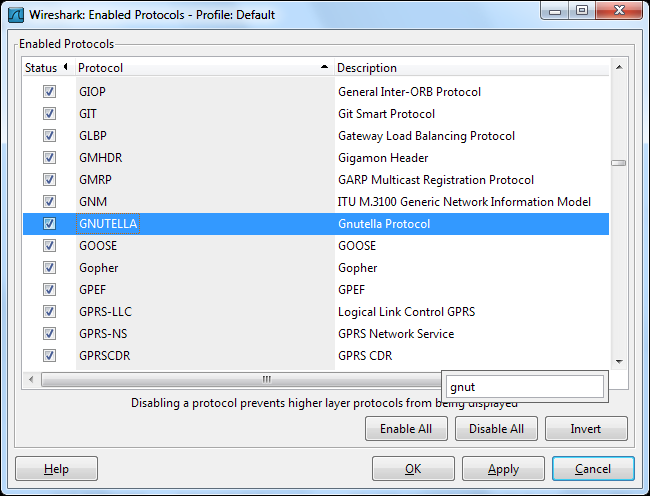The height and width of the screenshot is (496, 650).
Task: Click Gigamon Header description
Action: tap(383, 157)
